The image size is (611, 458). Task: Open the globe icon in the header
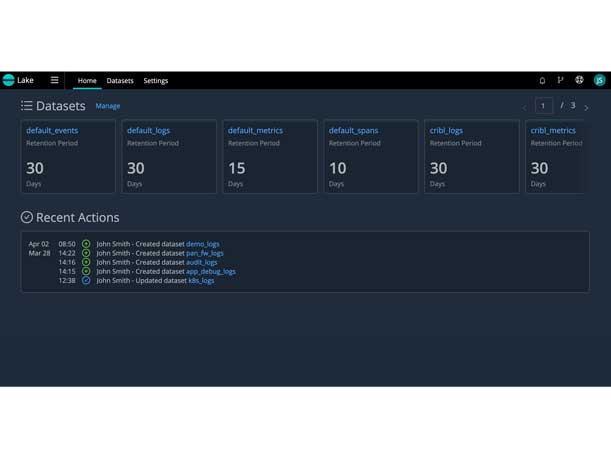579,80
